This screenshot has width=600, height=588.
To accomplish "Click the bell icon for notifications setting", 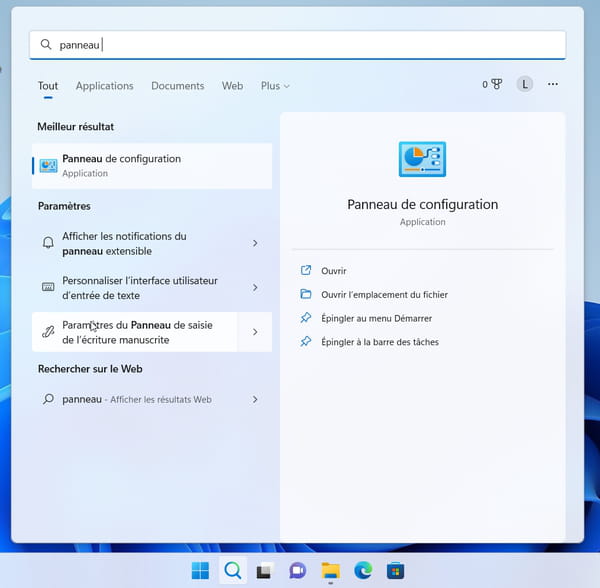I will tap(48, 243).
